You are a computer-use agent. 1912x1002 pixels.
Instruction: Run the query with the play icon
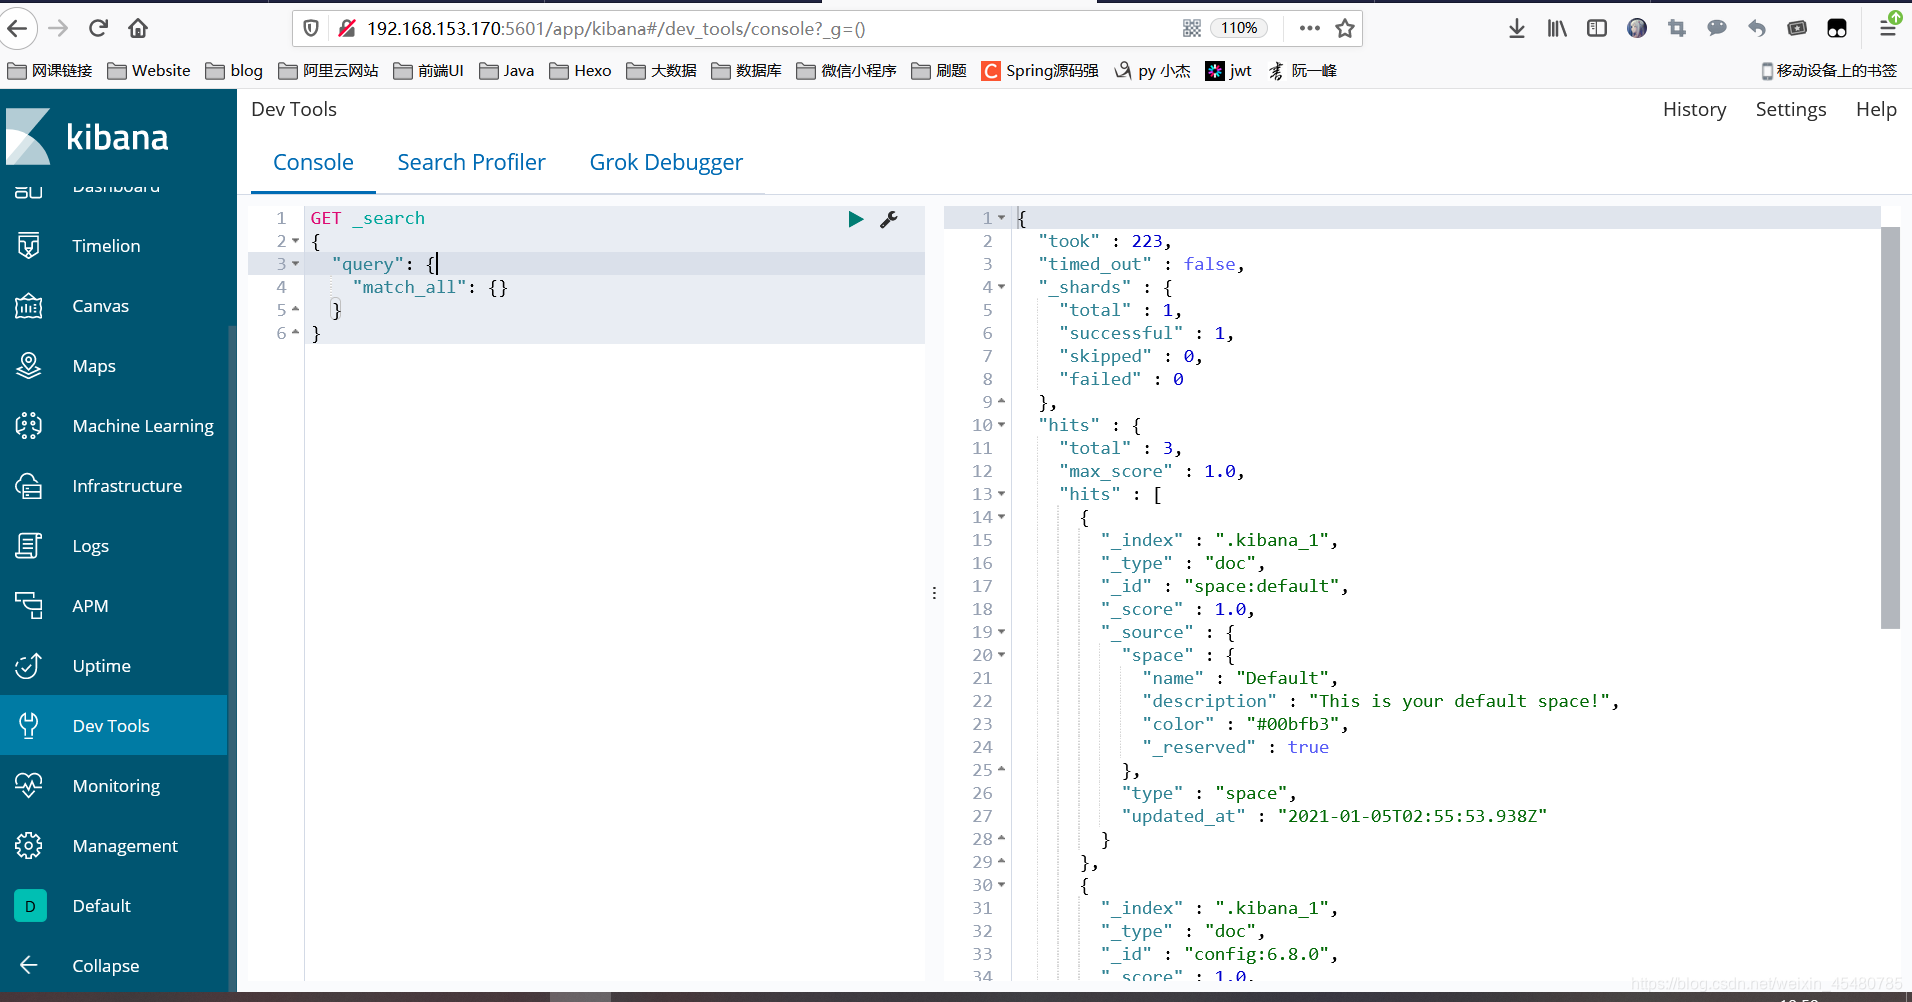click(x=855, y=219)
